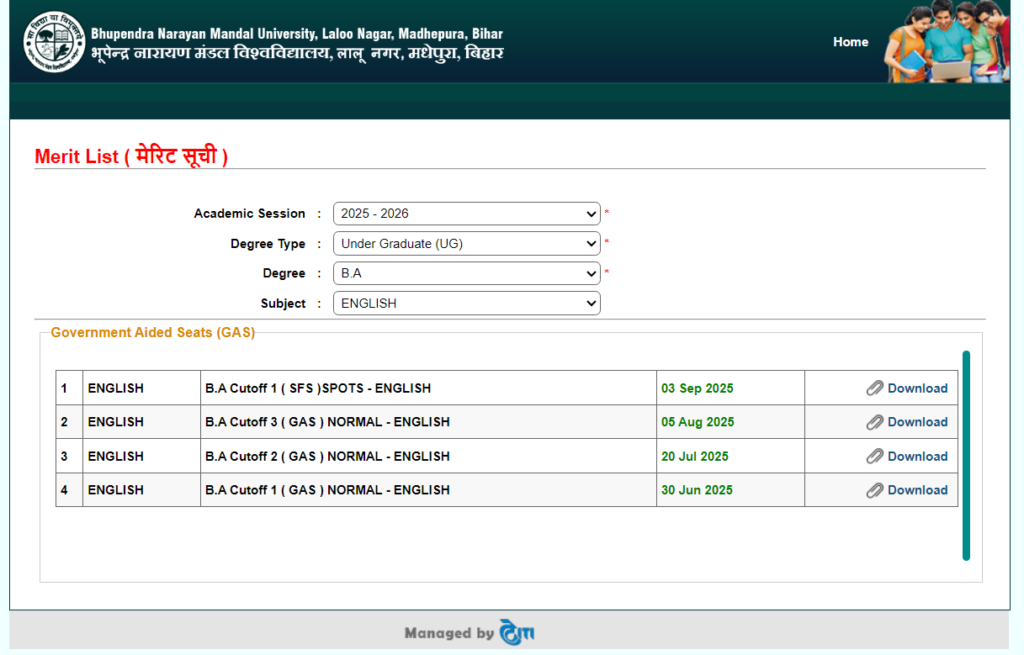Click the date 30 Jun 2025

pos(697,490)
